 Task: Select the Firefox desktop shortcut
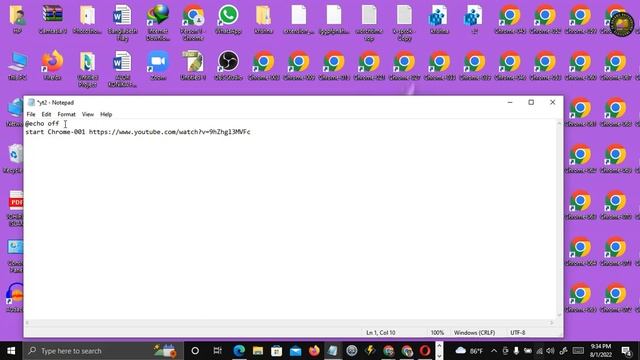pos(52,65)
